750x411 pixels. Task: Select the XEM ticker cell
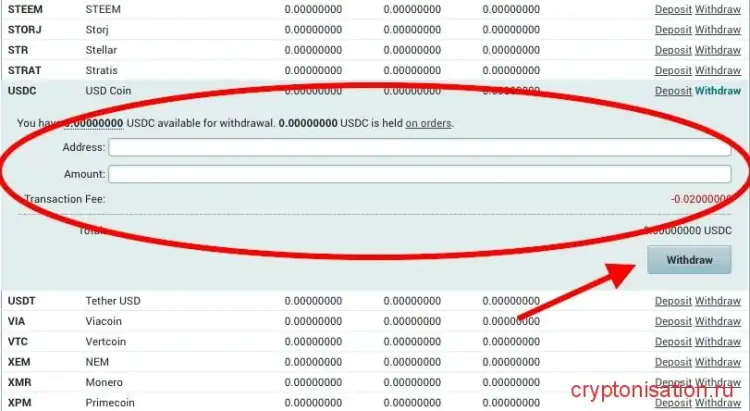point(19,362)
